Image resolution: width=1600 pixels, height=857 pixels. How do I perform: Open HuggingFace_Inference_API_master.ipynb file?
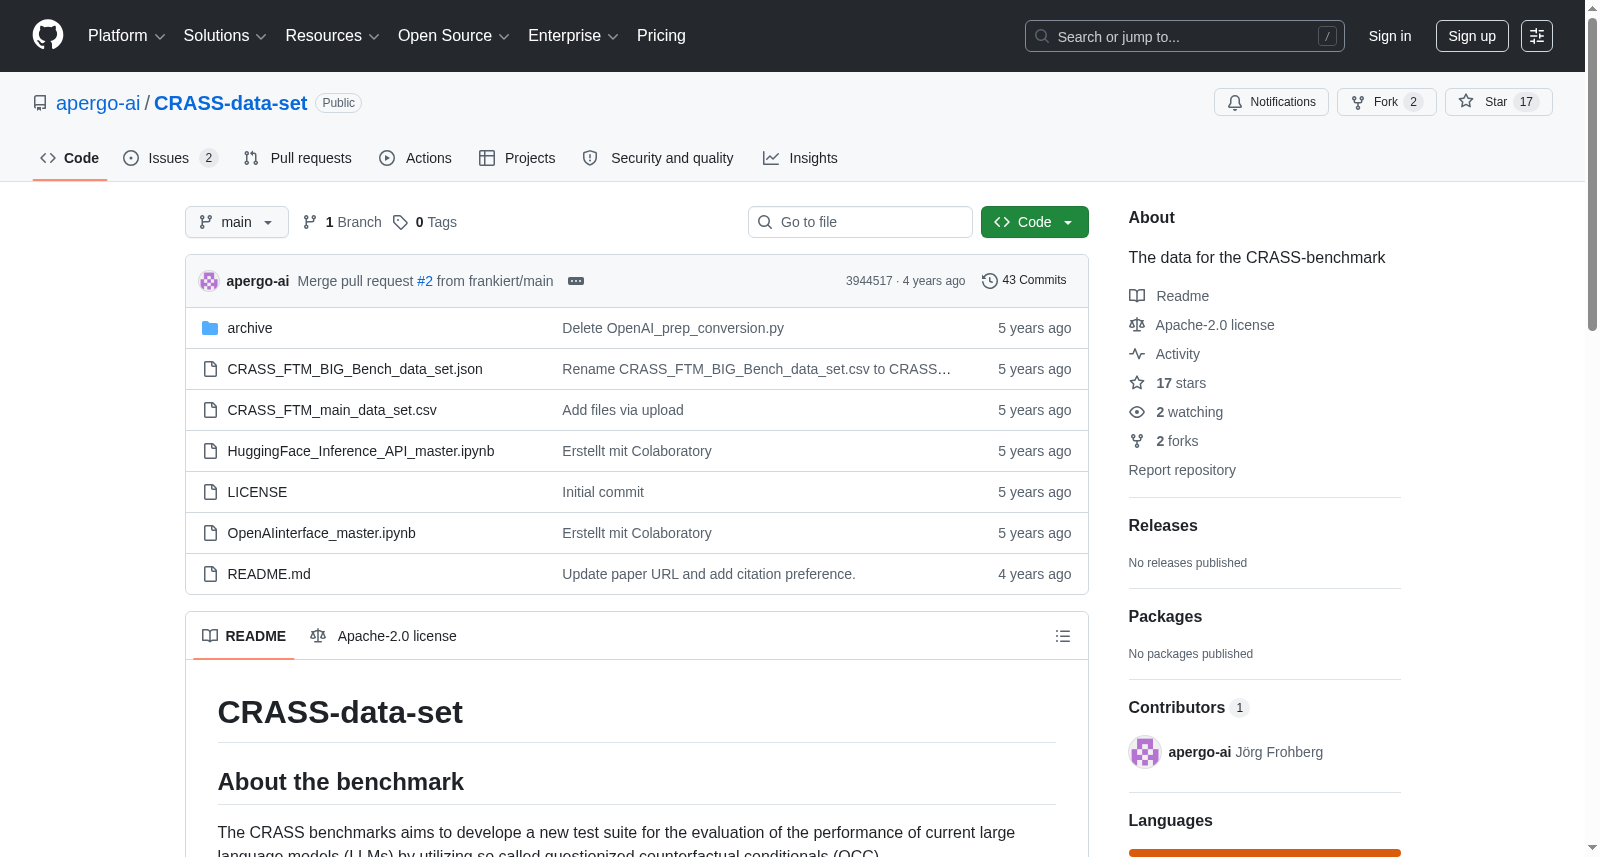pos(361,451)
